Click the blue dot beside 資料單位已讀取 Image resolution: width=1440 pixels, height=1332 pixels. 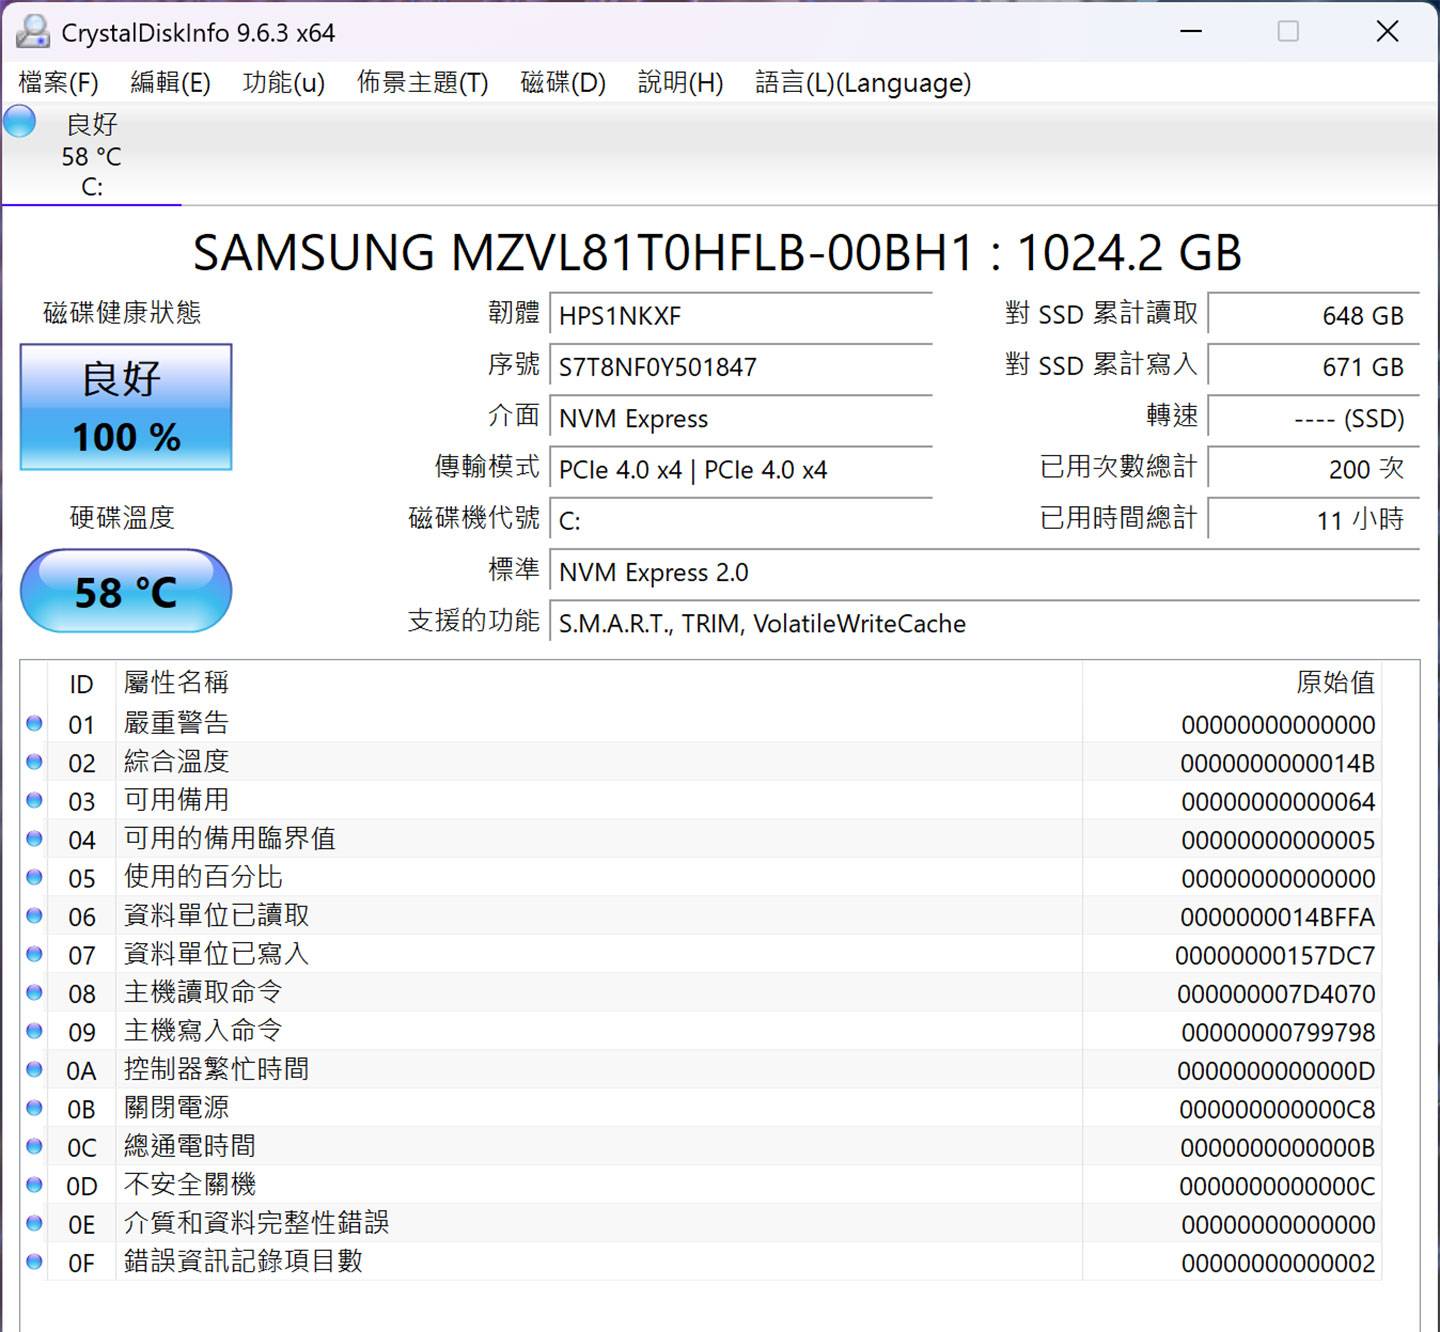click(x=34, y=916)
